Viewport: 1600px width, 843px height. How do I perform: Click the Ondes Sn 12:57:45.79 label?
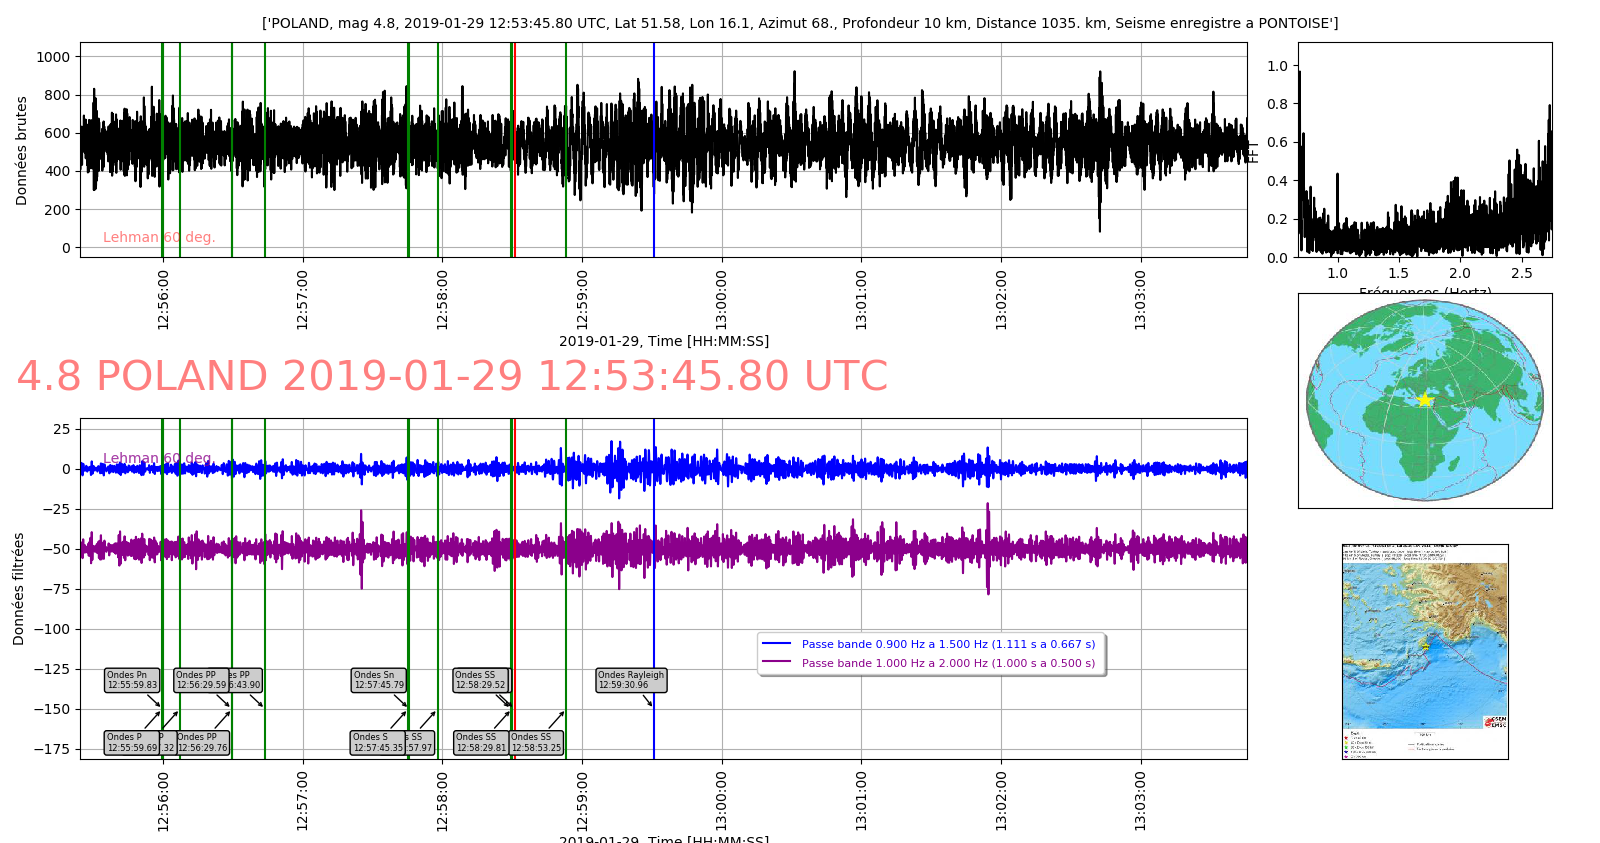(x=379, y=680)
